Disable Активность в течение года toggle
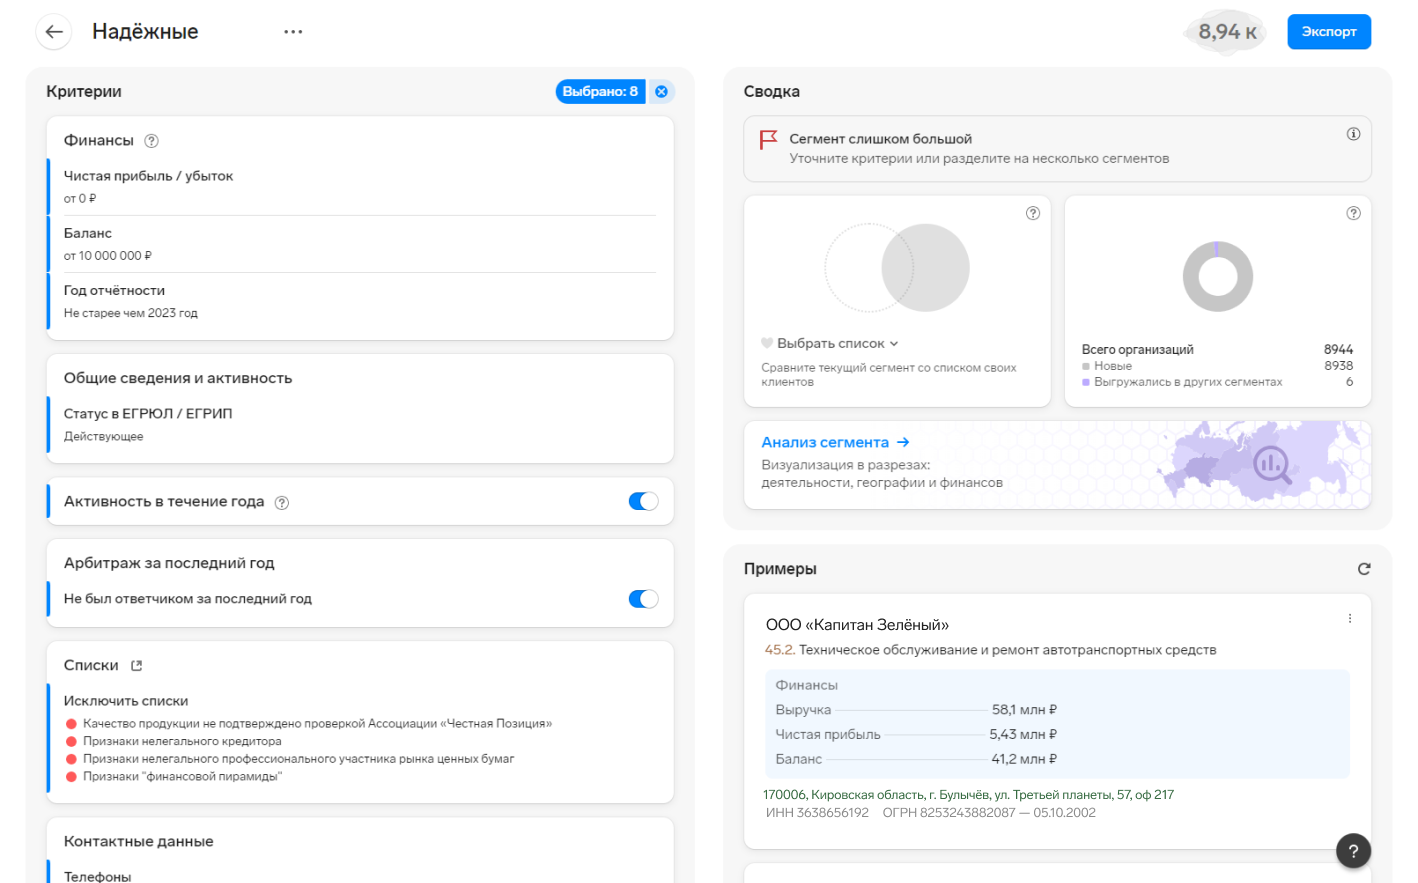The width and height of the screenshot is (1418, 883). [x=643, y=501]
